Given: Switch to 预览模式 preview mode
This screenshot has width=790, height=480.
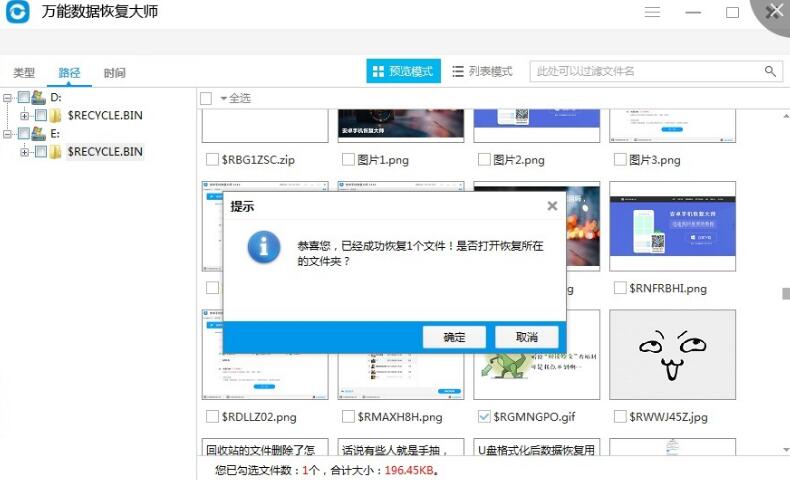Looking at the screenshot, I should pos(403,72).
